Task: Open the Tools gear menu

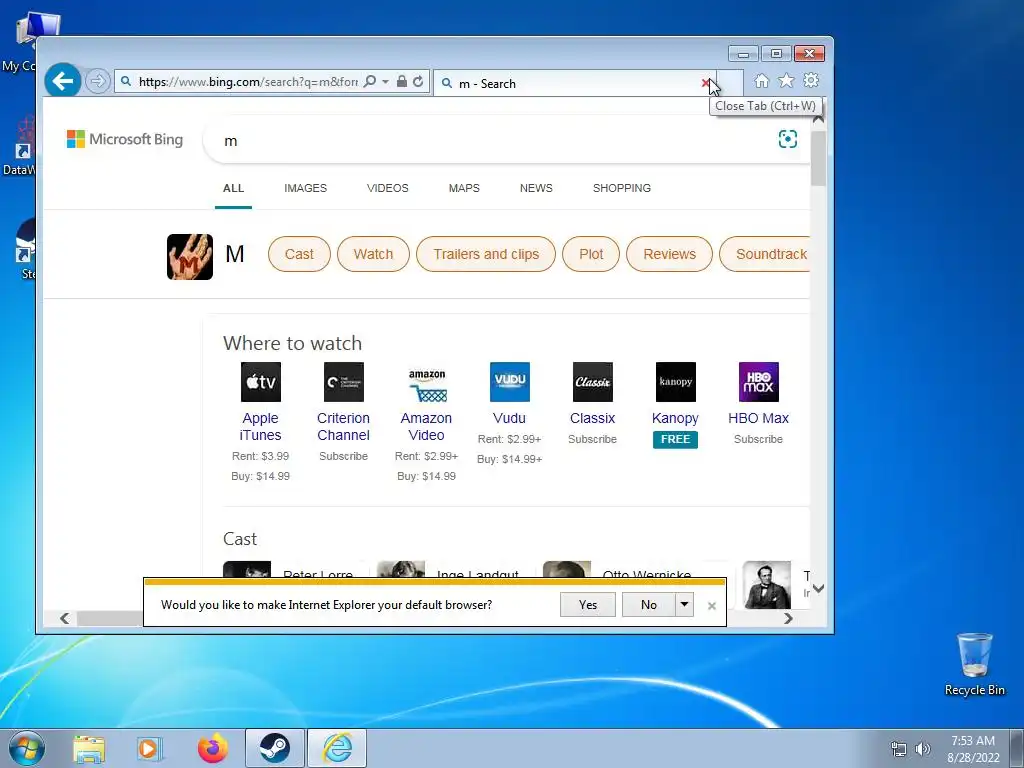Action: point(811,80)
